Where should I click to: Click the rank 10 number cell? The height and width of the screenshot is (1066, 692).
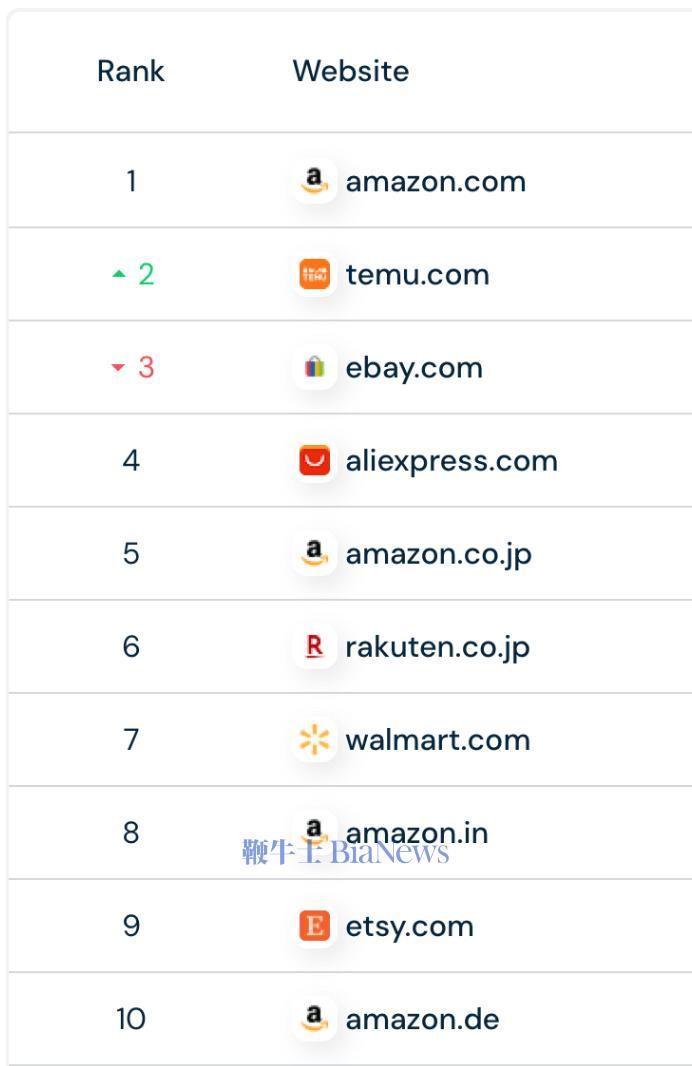[x=131, y=1018]
